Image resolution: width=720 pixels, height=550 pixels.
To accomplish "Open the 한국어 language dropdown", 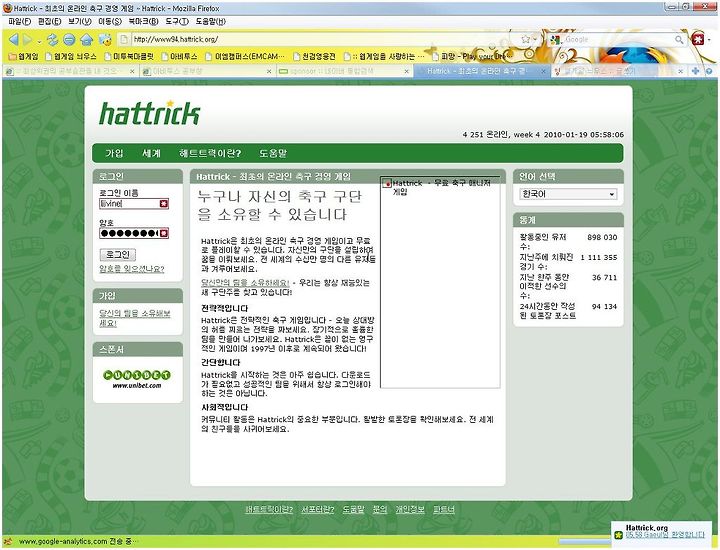I will click(x=568, y=194).
